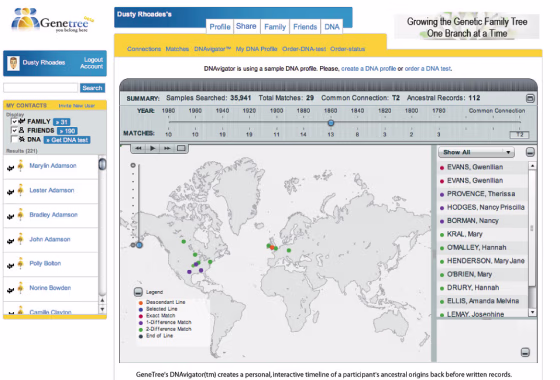Select KRAL, Mary in list

(482, 234)
